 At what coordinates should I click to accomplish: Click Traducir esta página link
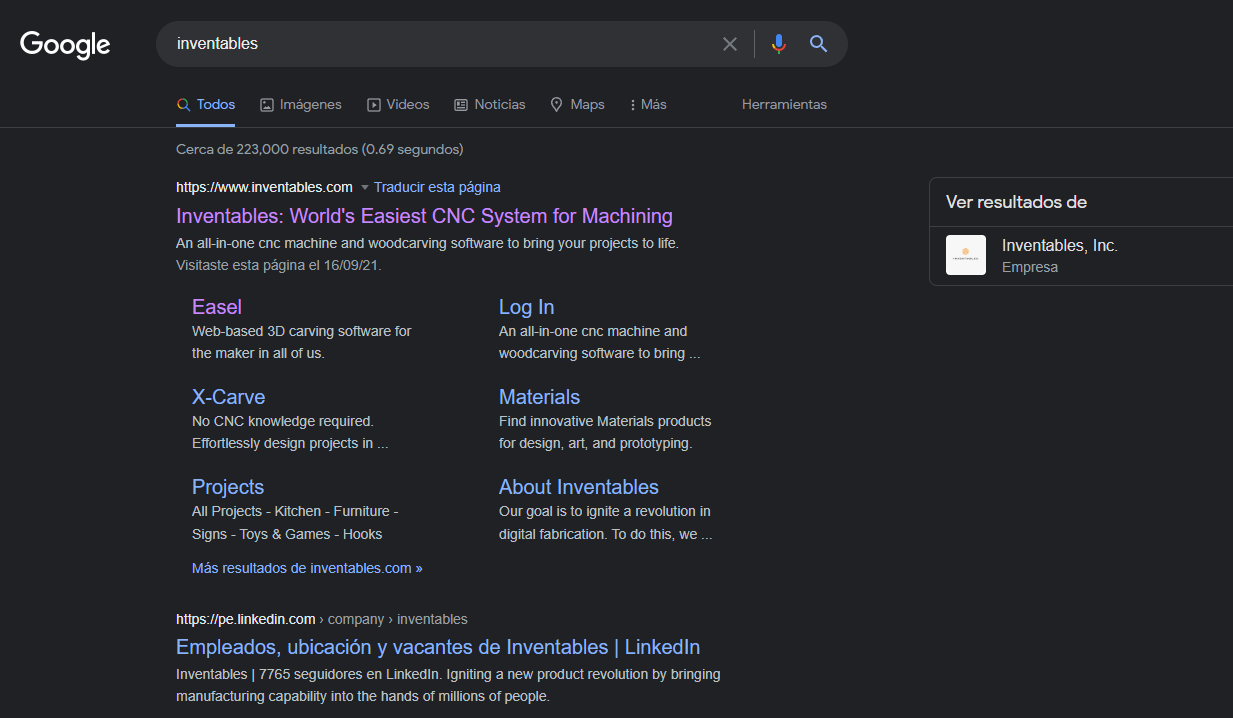pos(437,187)
